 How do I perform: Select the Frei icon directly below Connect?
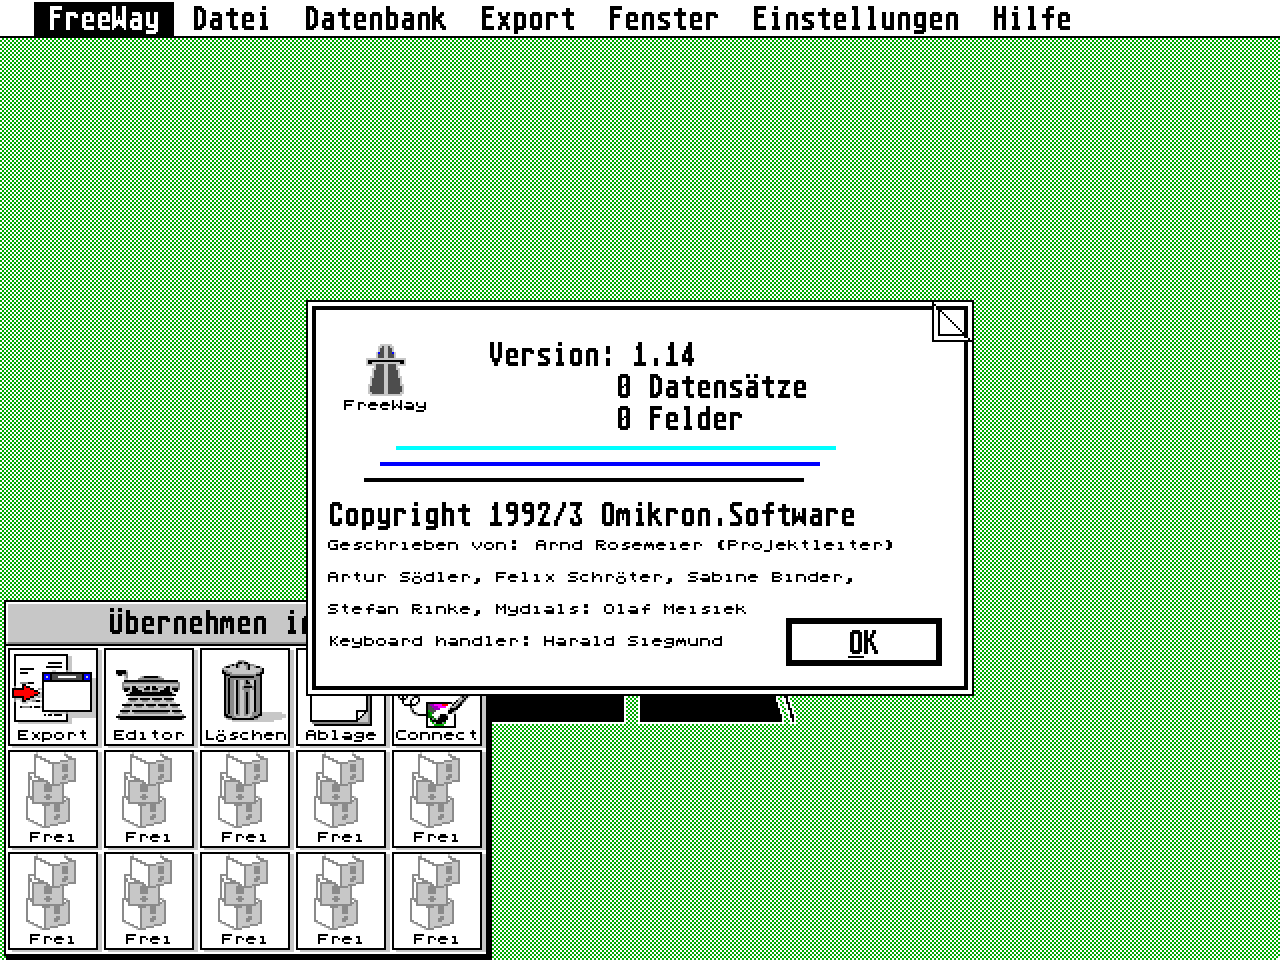coord(437,798)
